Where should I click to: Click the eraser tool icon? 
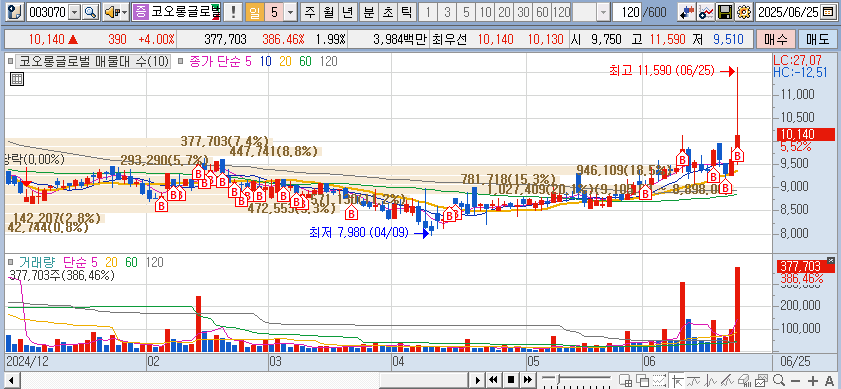point(744,380)
